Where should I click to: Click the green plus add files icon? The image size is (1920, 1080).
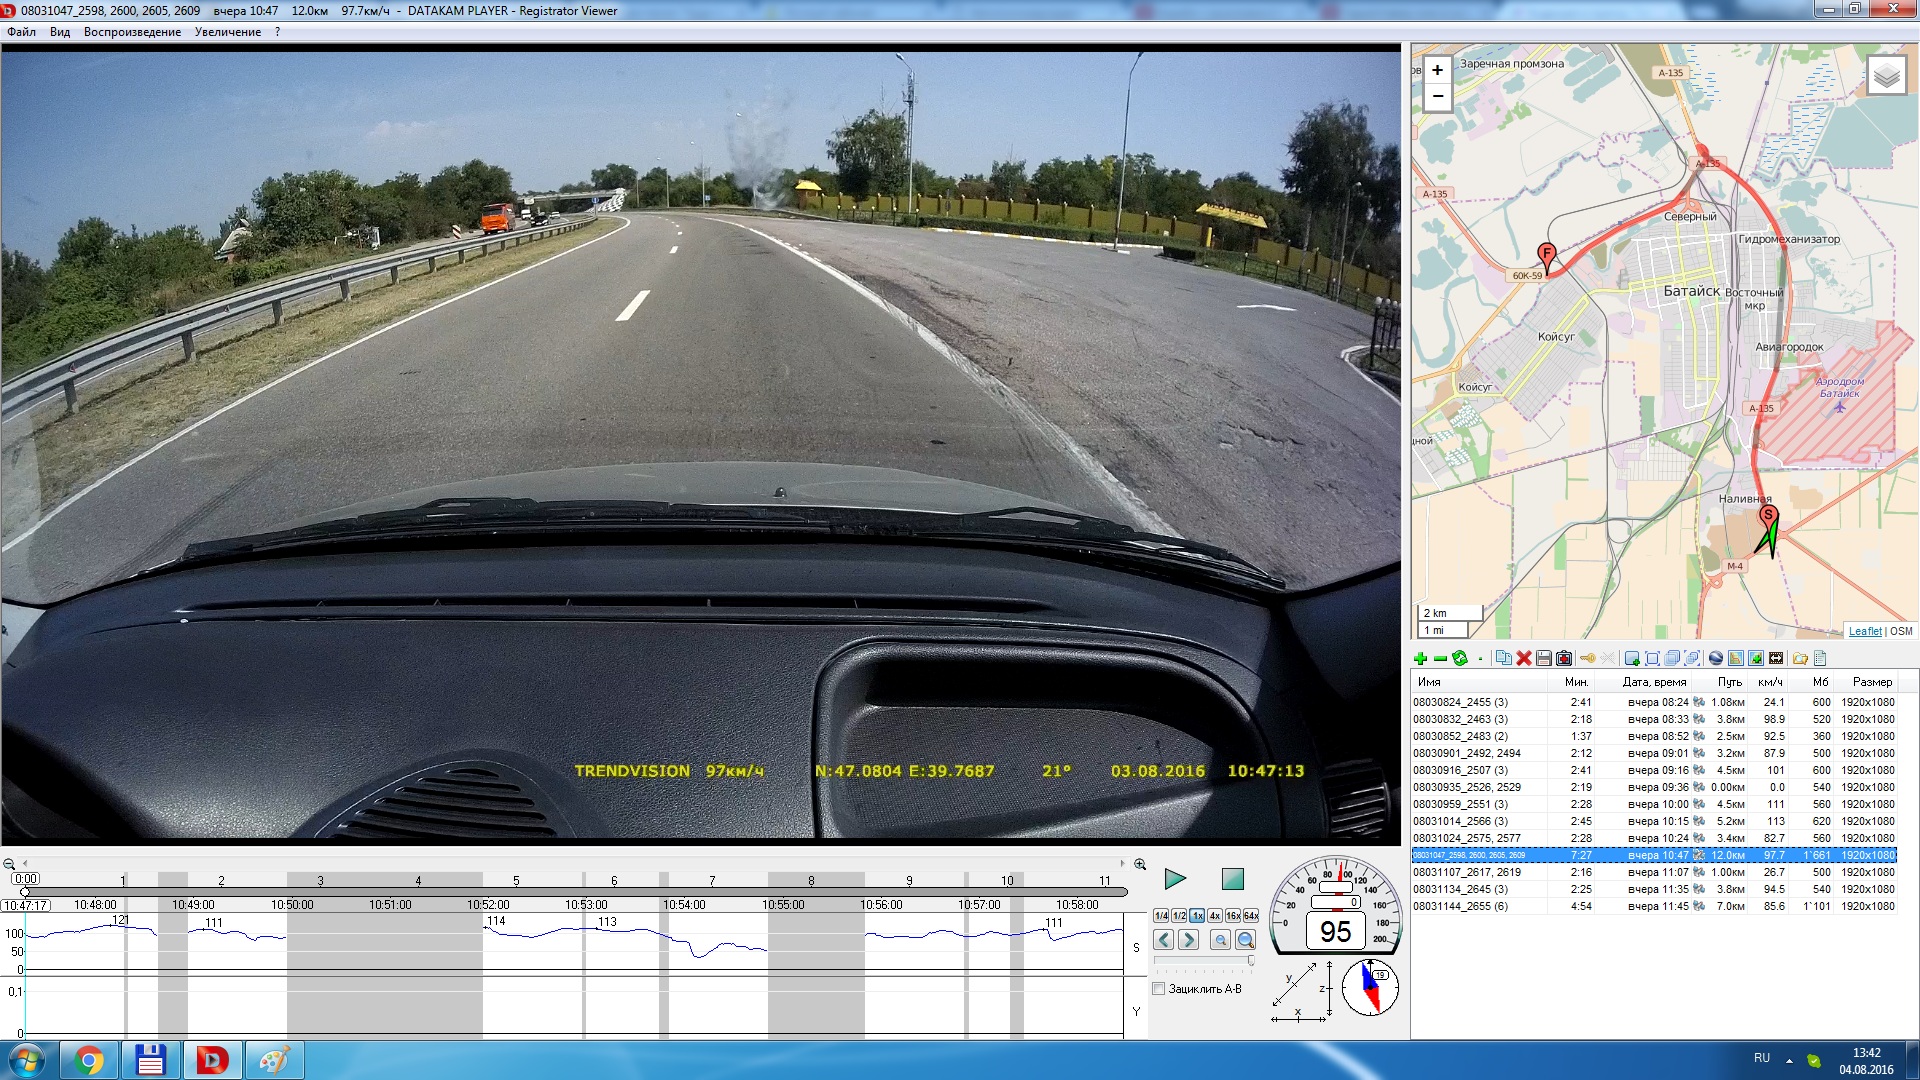click(1420, 658)
